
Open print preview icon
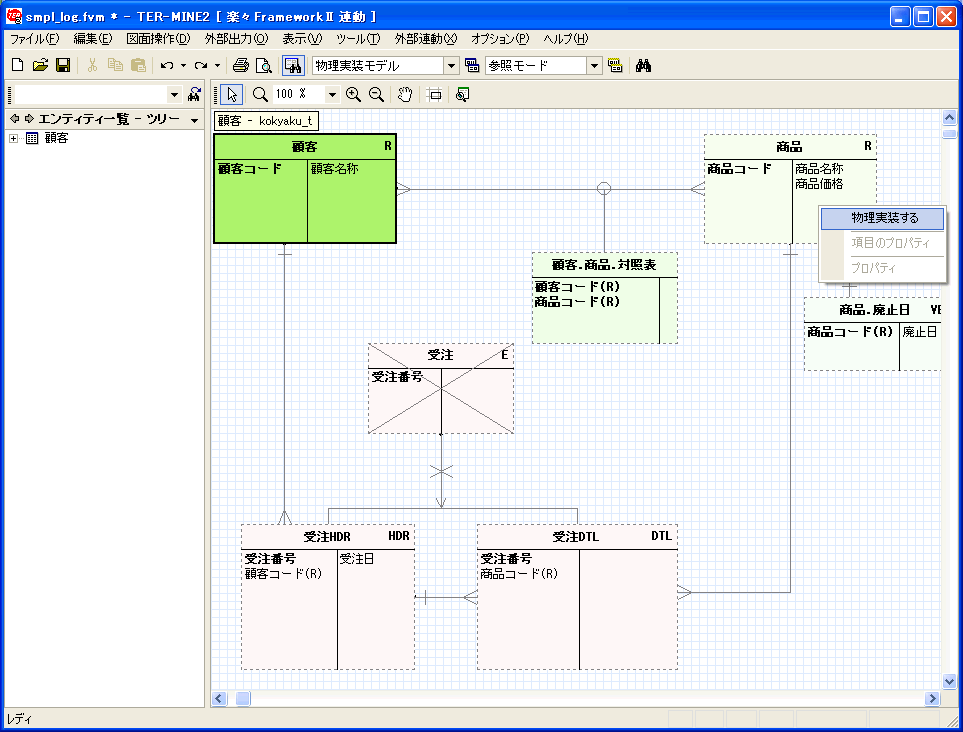click(x=263, y=65)
